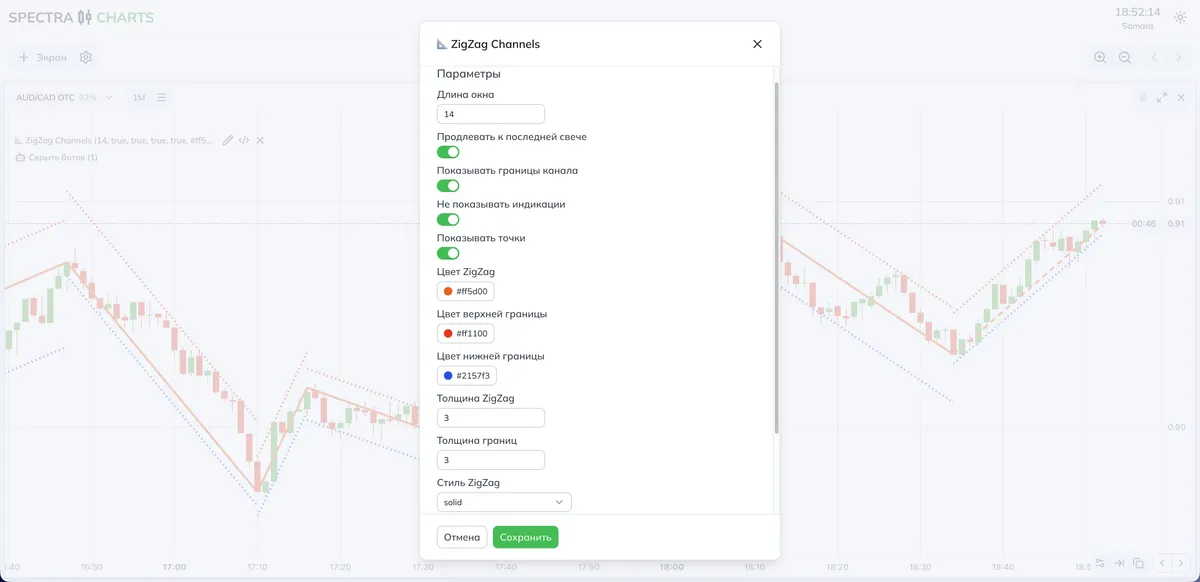Toggle the "Показывать точки" switch
1200x582 pixels.
[x=448, y=253]
